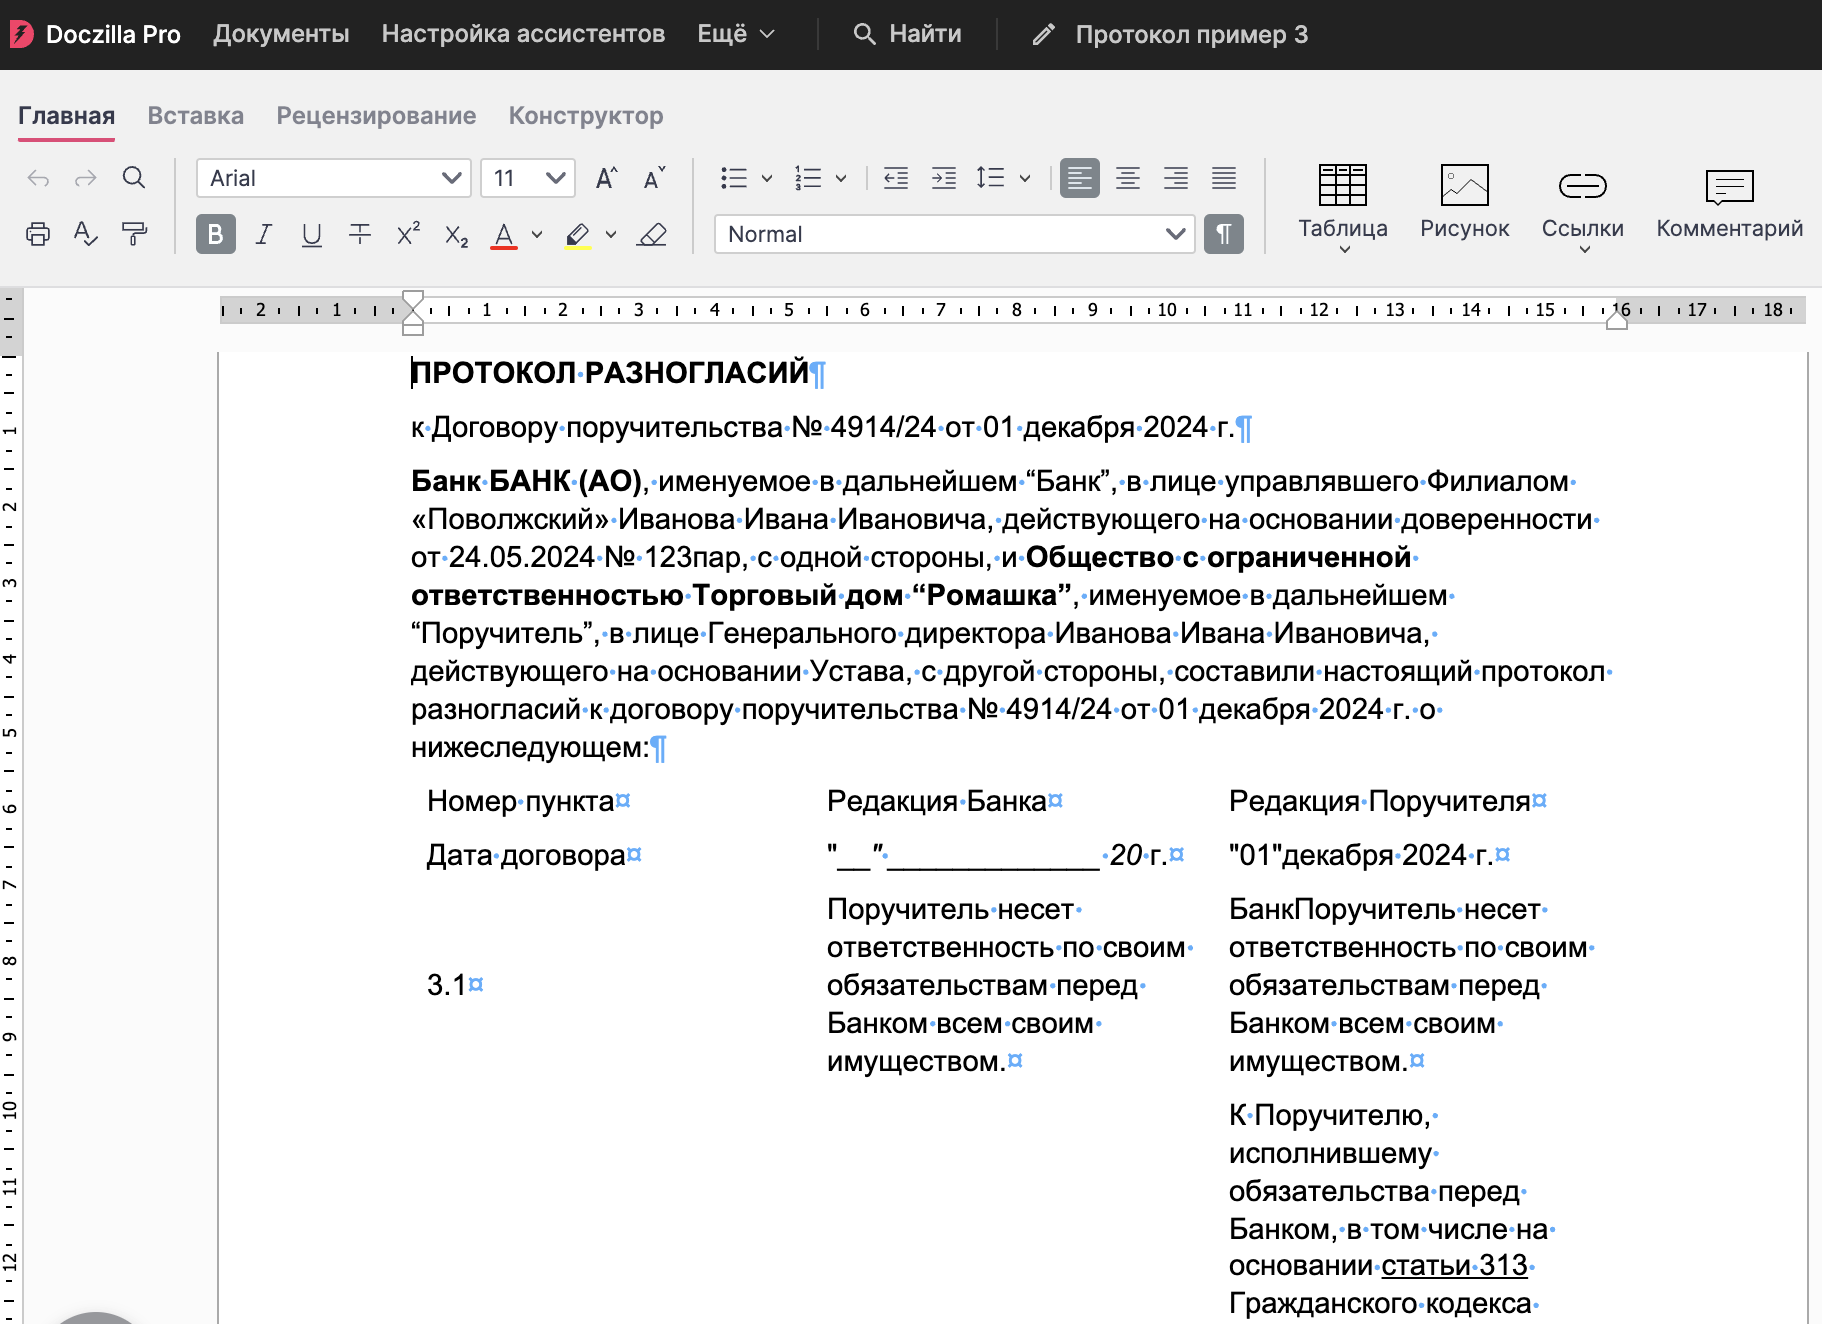Click the undo arrow icon
The image size is (1822, 1324).
pos(38,179)
